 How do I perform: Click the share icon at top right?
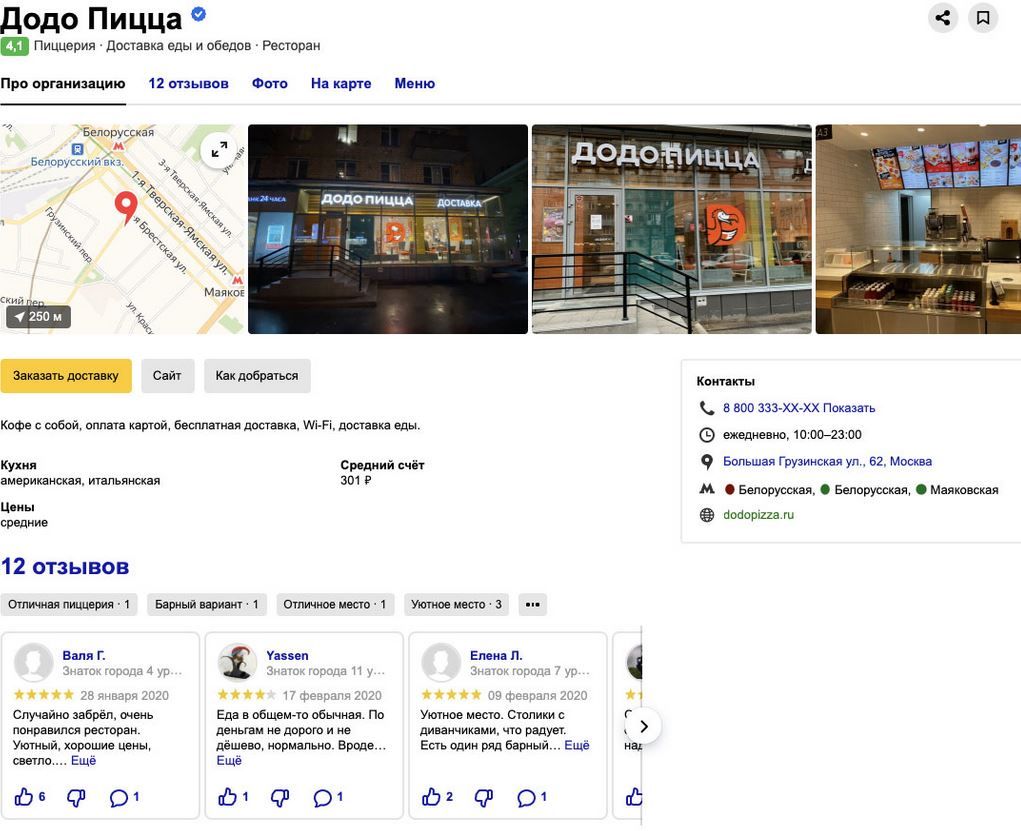(942, 18)
